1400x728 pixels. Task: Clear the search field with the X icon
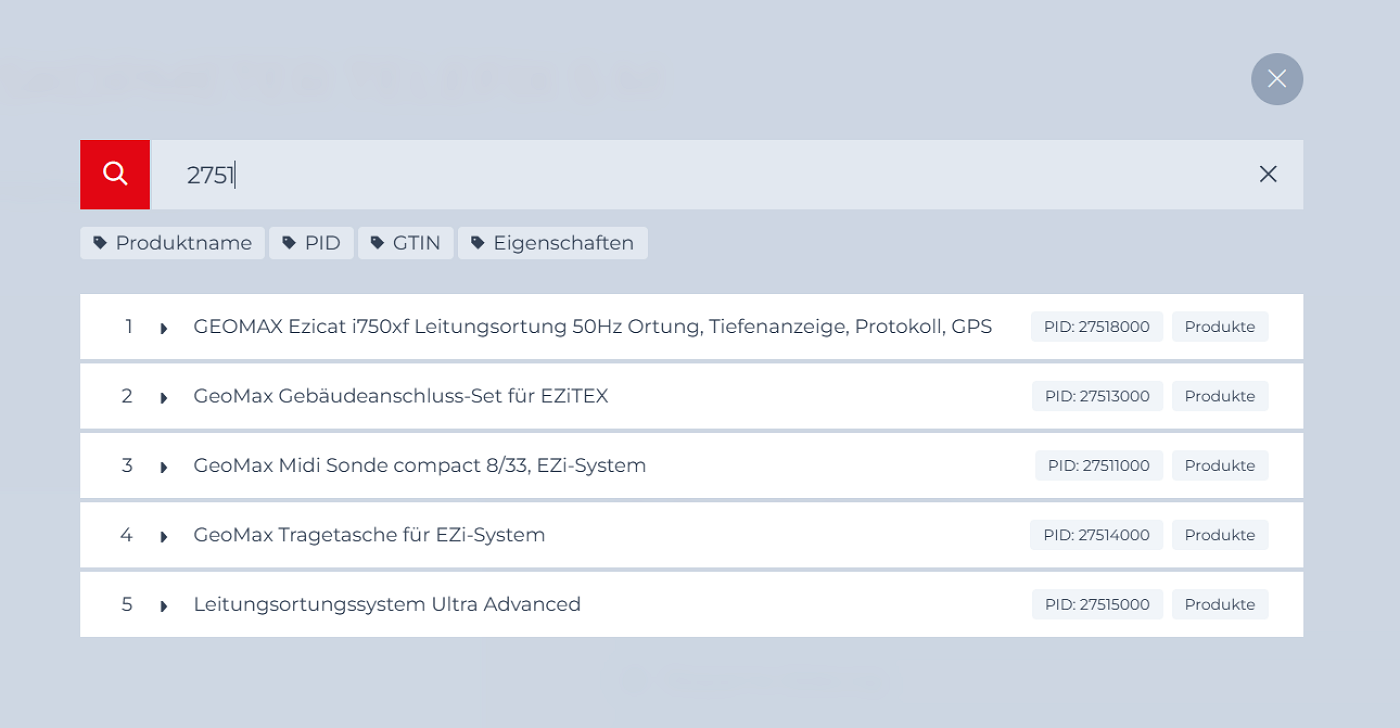tap(1268, 174)
